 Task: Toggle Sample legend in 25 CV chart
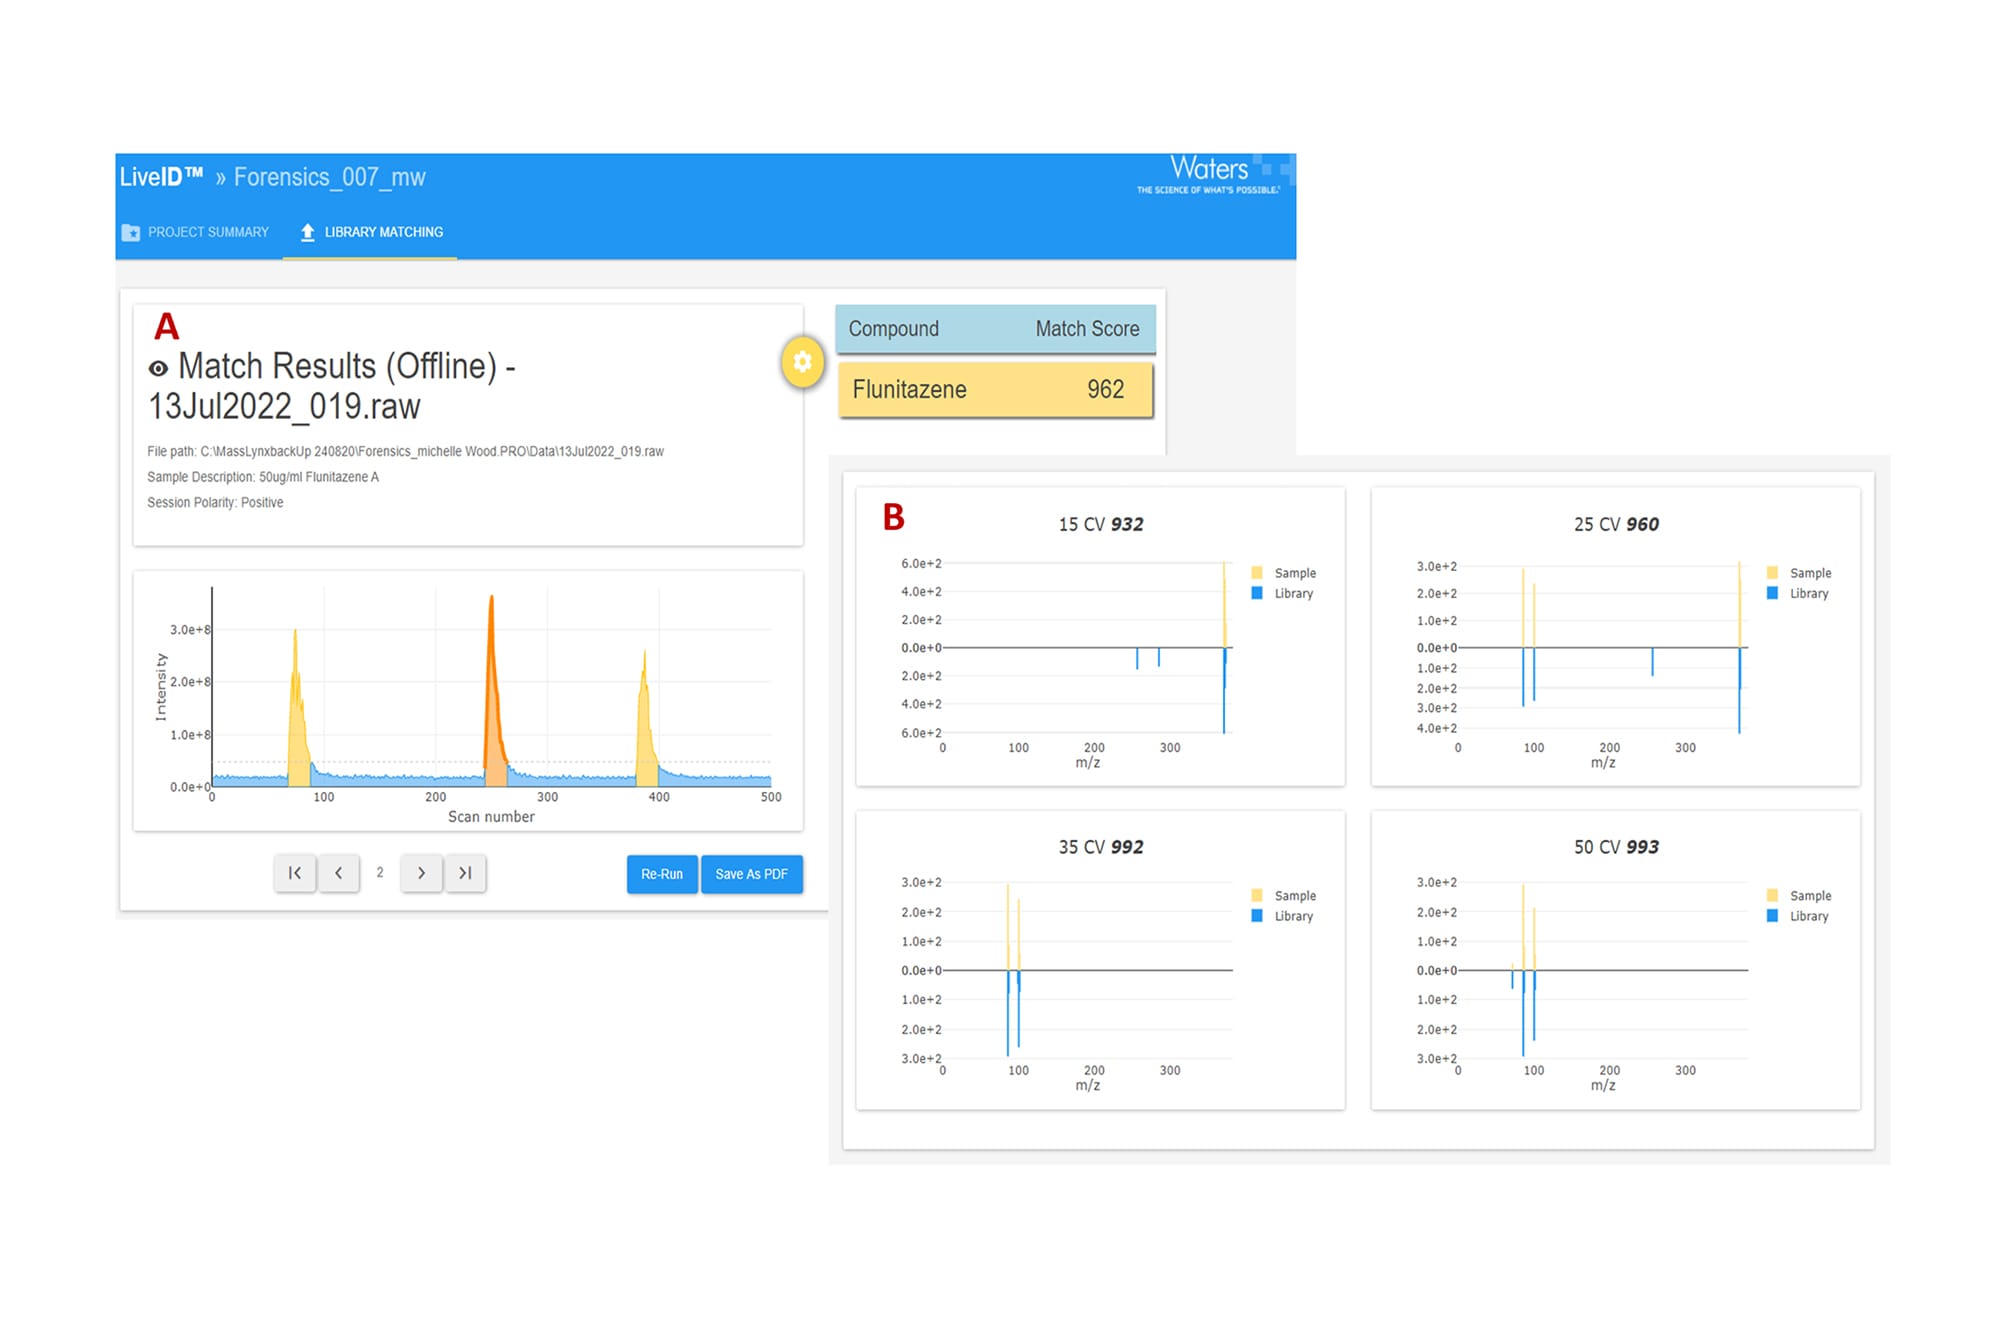tap(1799, 573)
